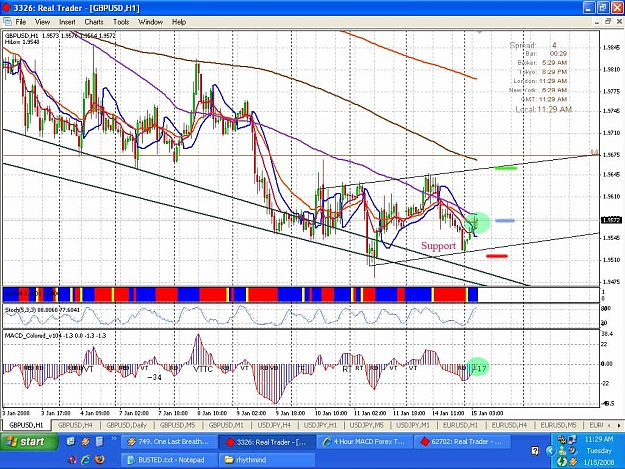Activate the '3326: Real Trader' taskbar button
625x469 pixels.
coord(267,442)
